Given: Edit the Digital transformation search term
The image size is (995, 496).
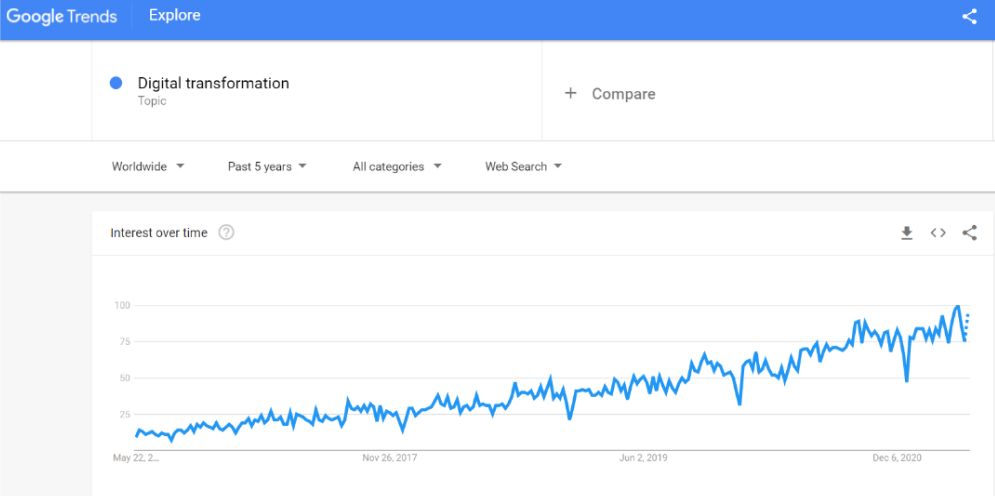Looking at the screenshot, I should point(213,83).
